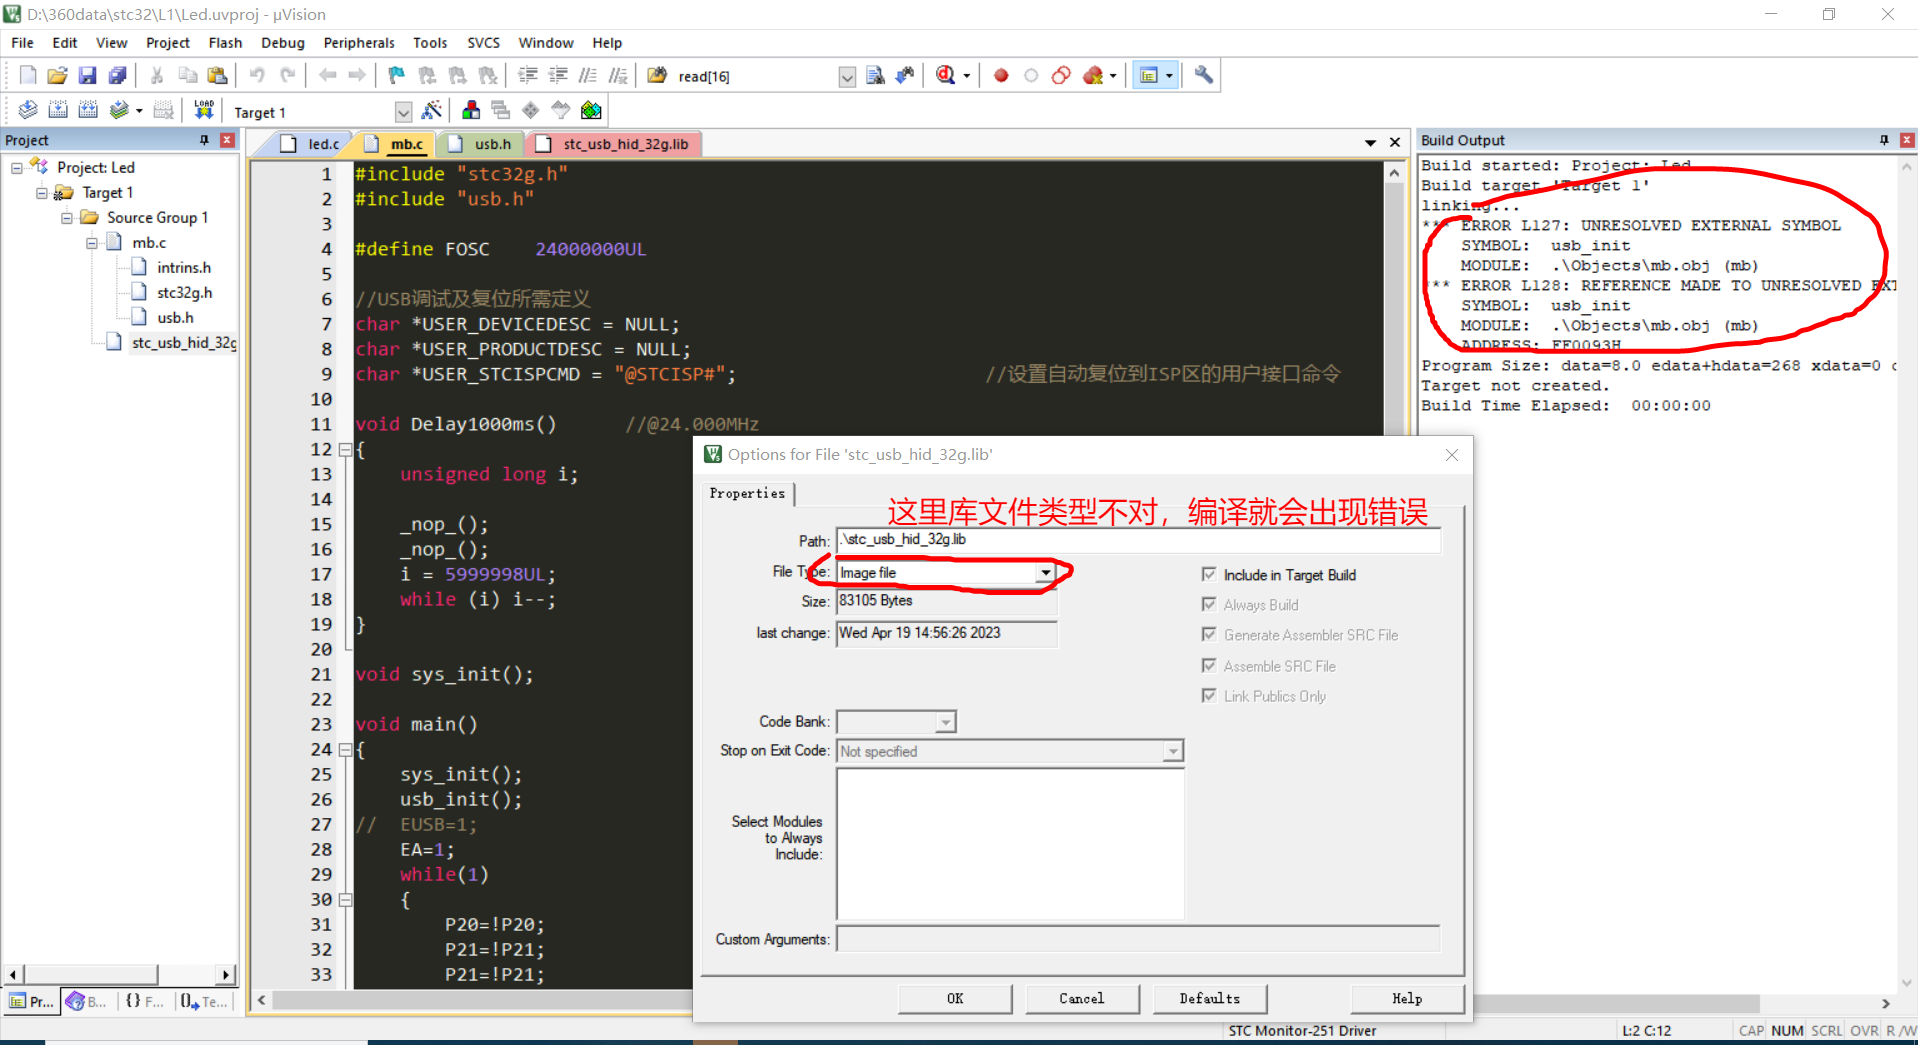1918x1045 pixels.
Task: Build target files with the second build icon
Action: [x=58, y=111]
